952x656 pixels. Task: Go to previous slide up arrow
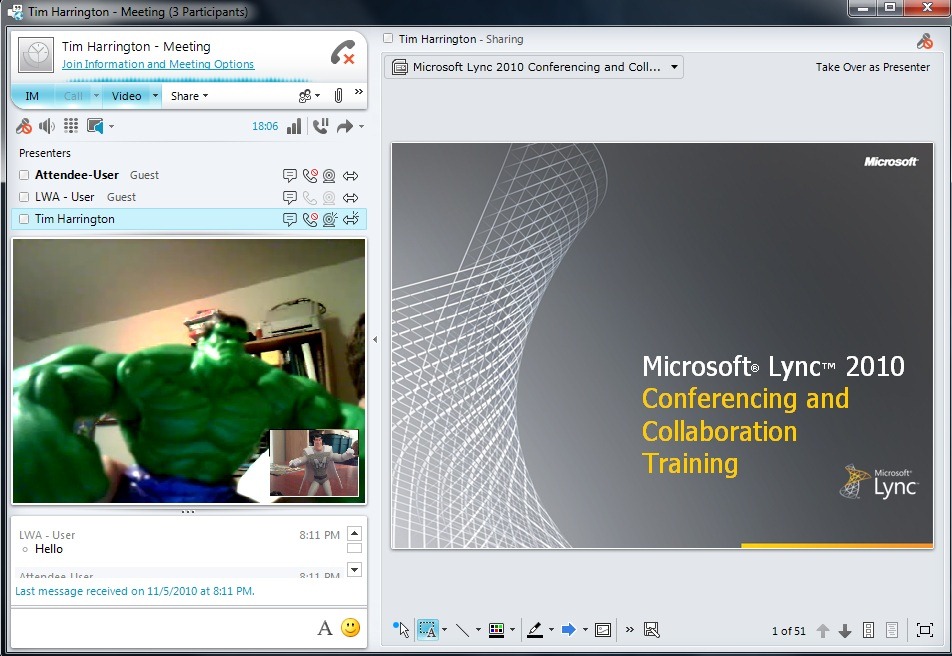coord(823,630)
